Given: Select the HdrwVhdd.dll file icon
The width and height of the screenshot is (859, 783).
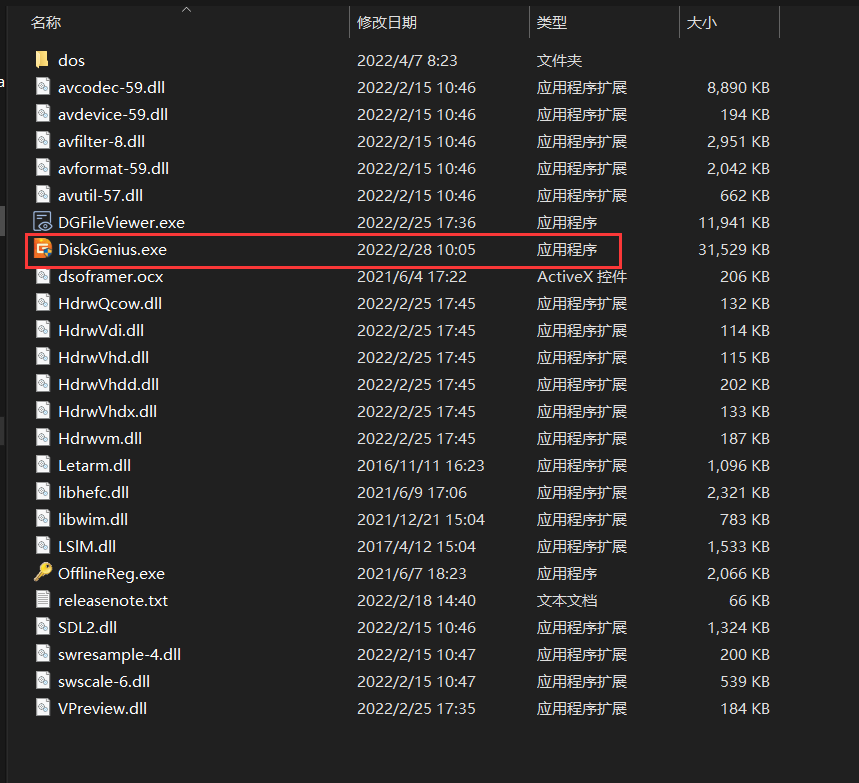Looking at the screenshot, I should (43, 384).
